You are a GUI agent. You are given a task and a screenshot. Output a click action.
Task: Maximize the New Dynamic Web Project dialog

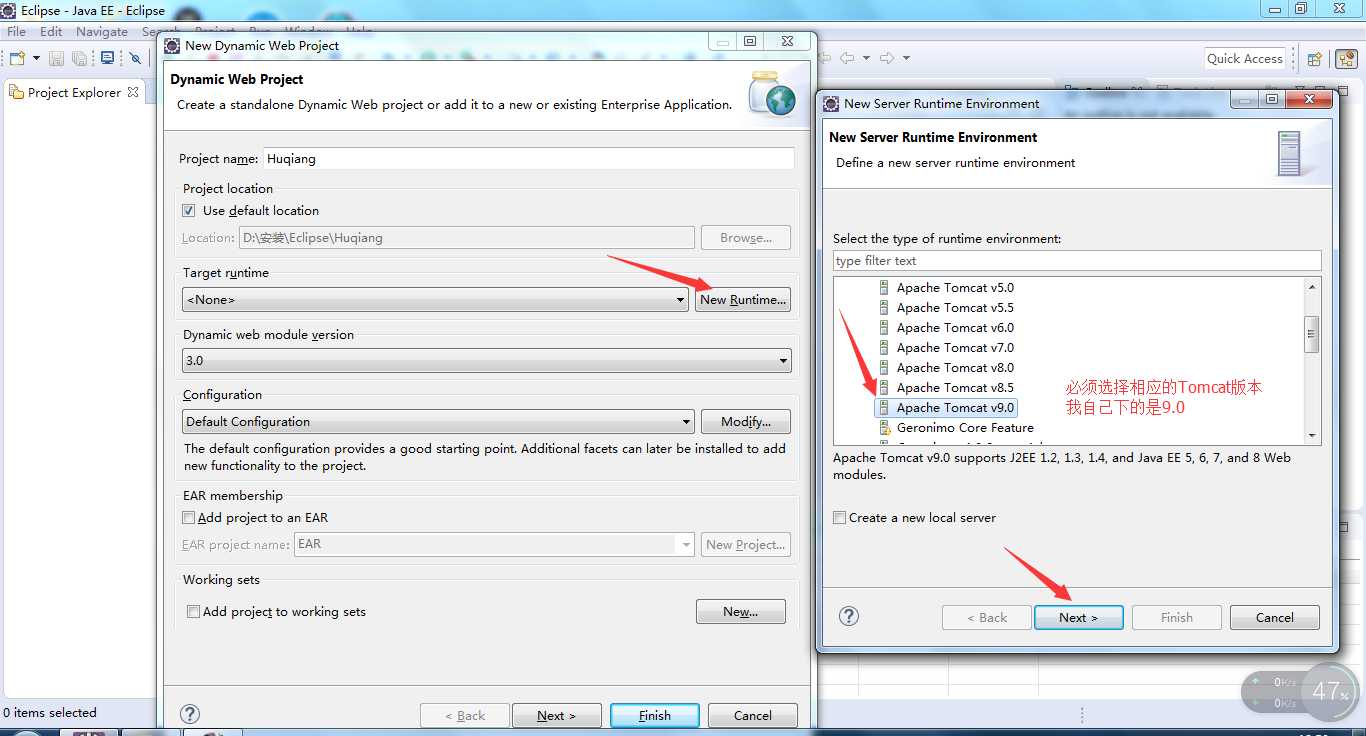[x=750, y=41]
